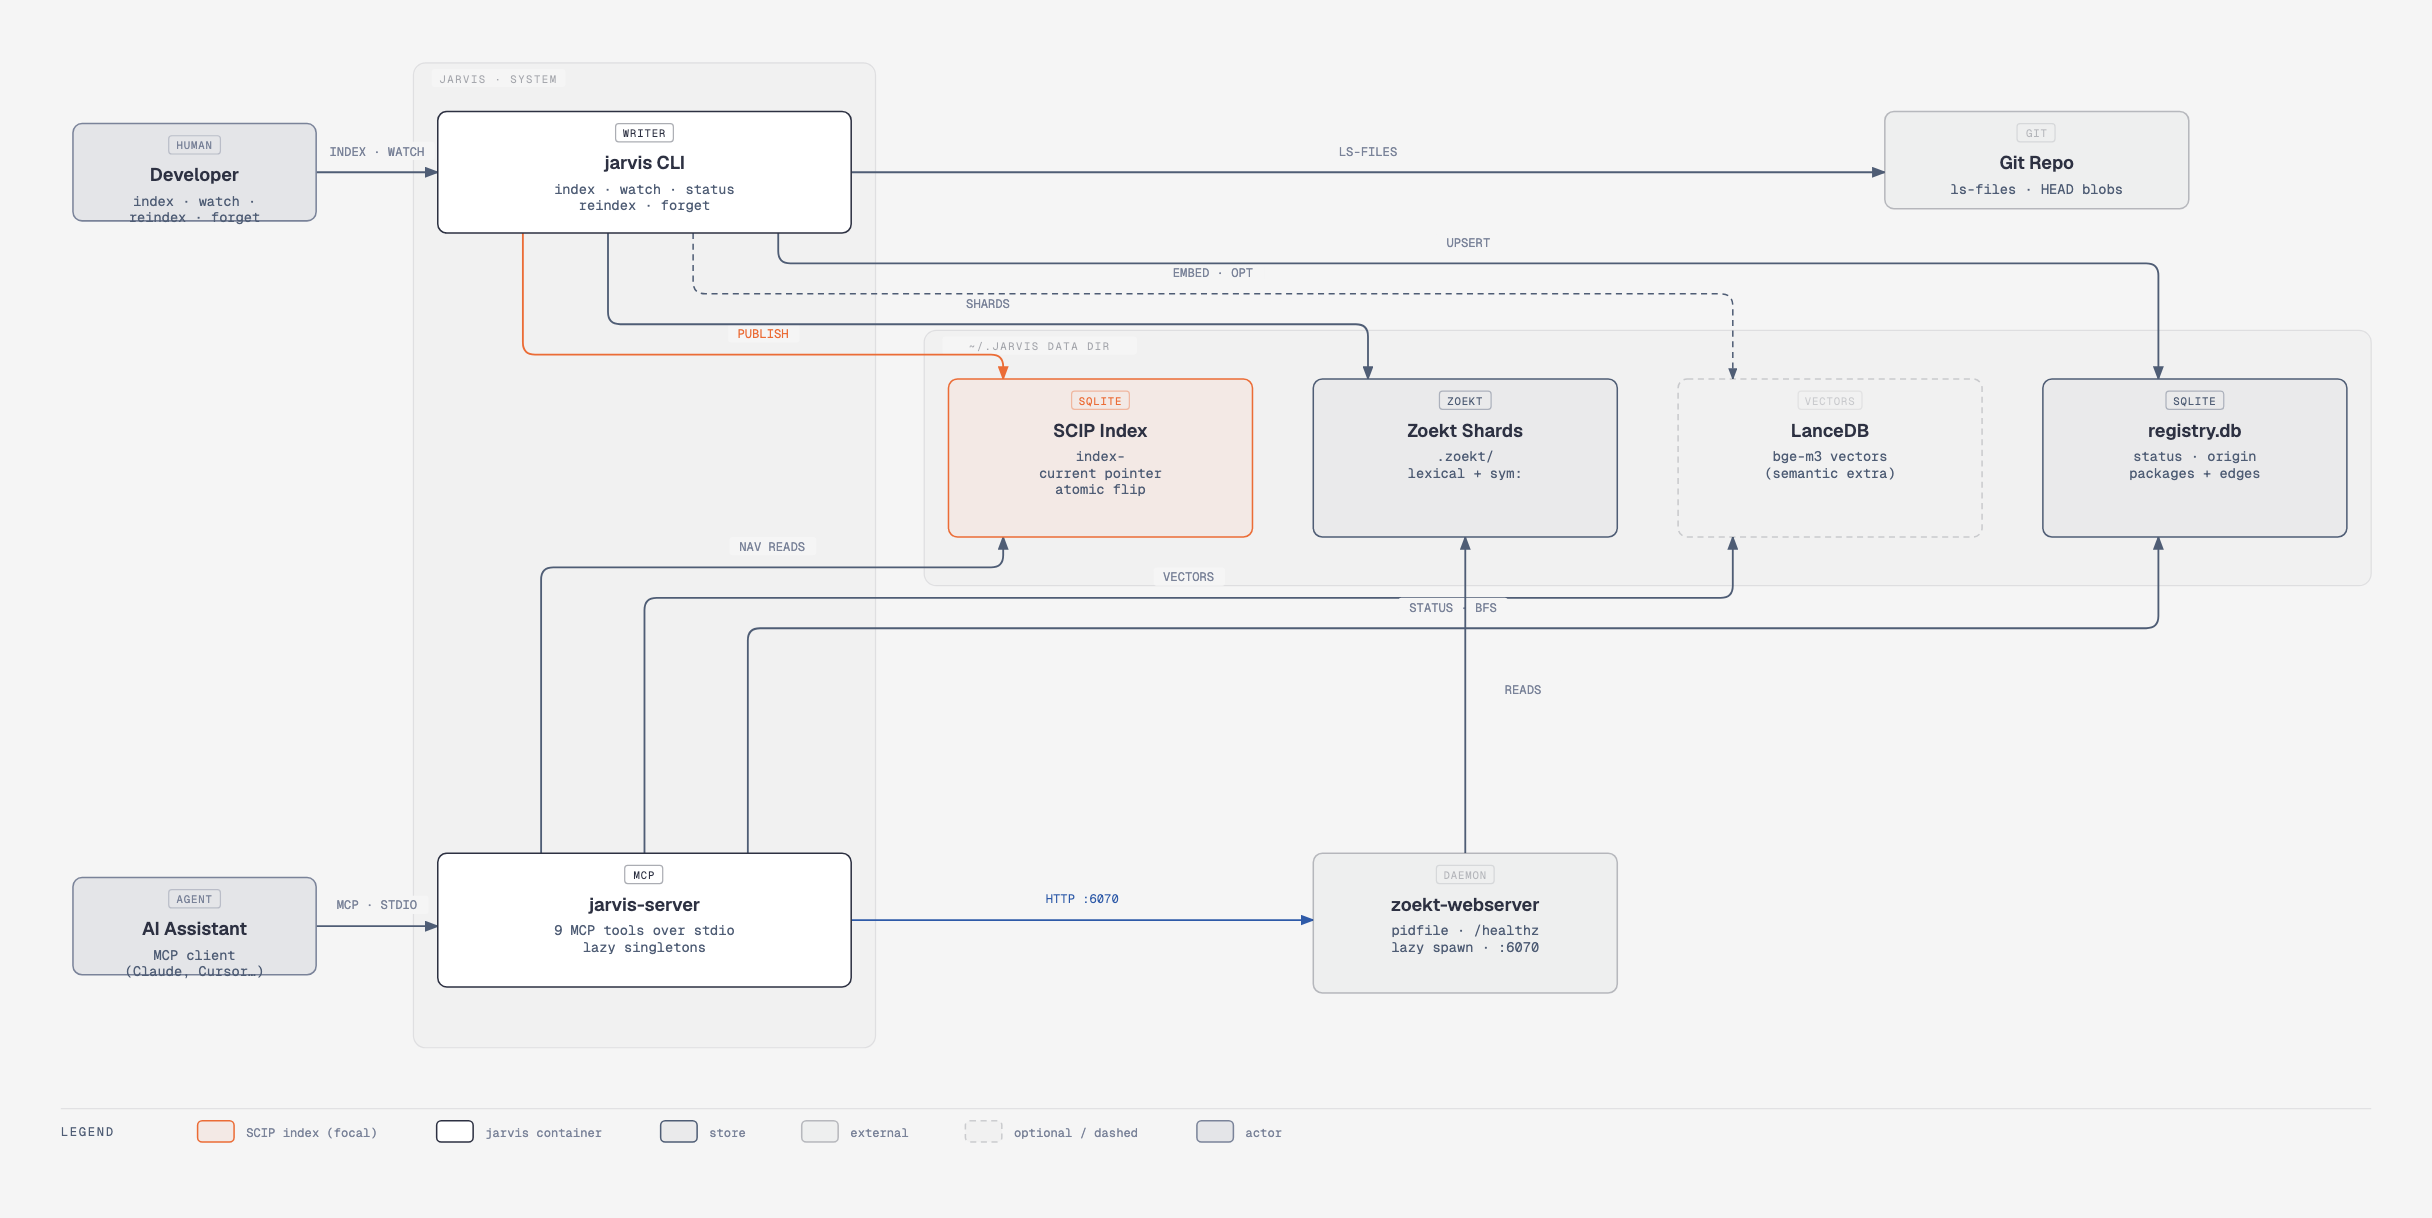The width and height of the screenshot is (2432, 1218).
Task: Click the 'atomic flip' text
Action: (x=1100, y=490)
